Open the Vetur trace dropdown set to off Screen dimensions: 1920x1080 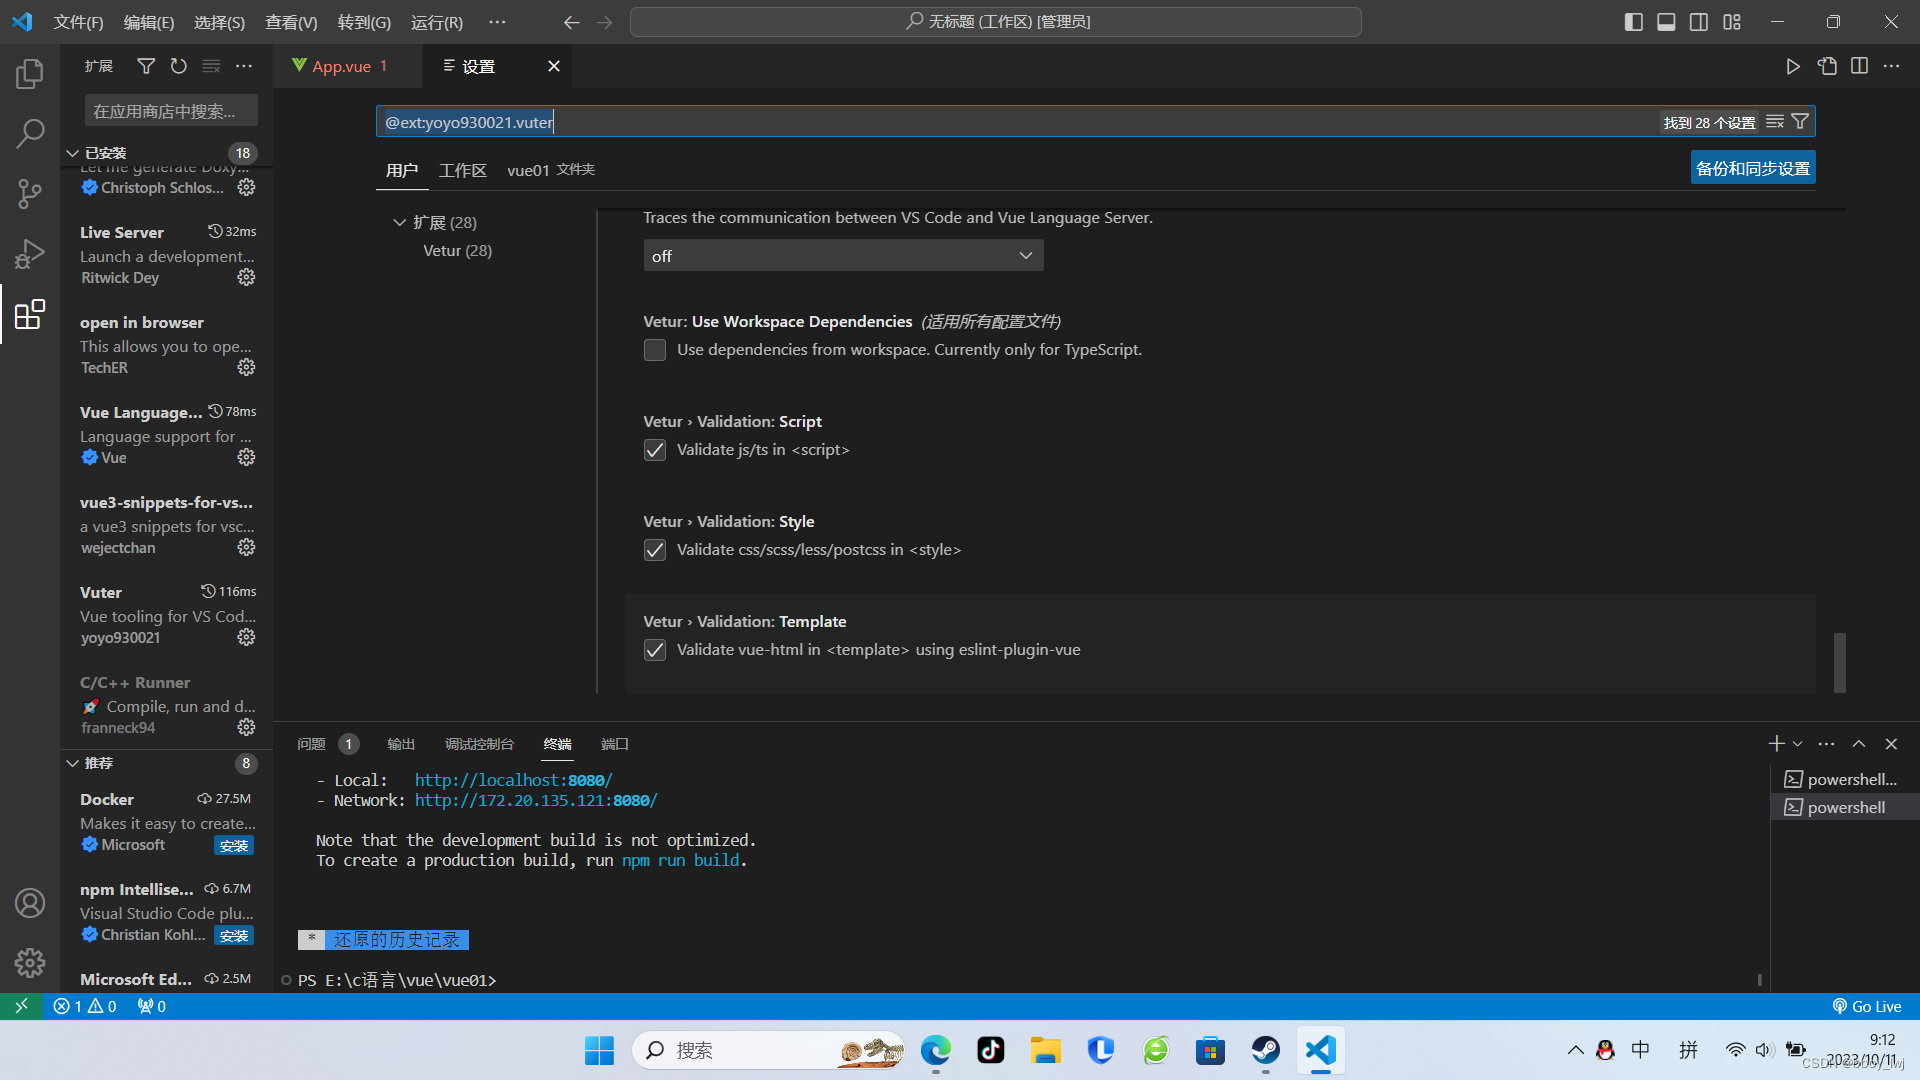[x=842, y=255]
